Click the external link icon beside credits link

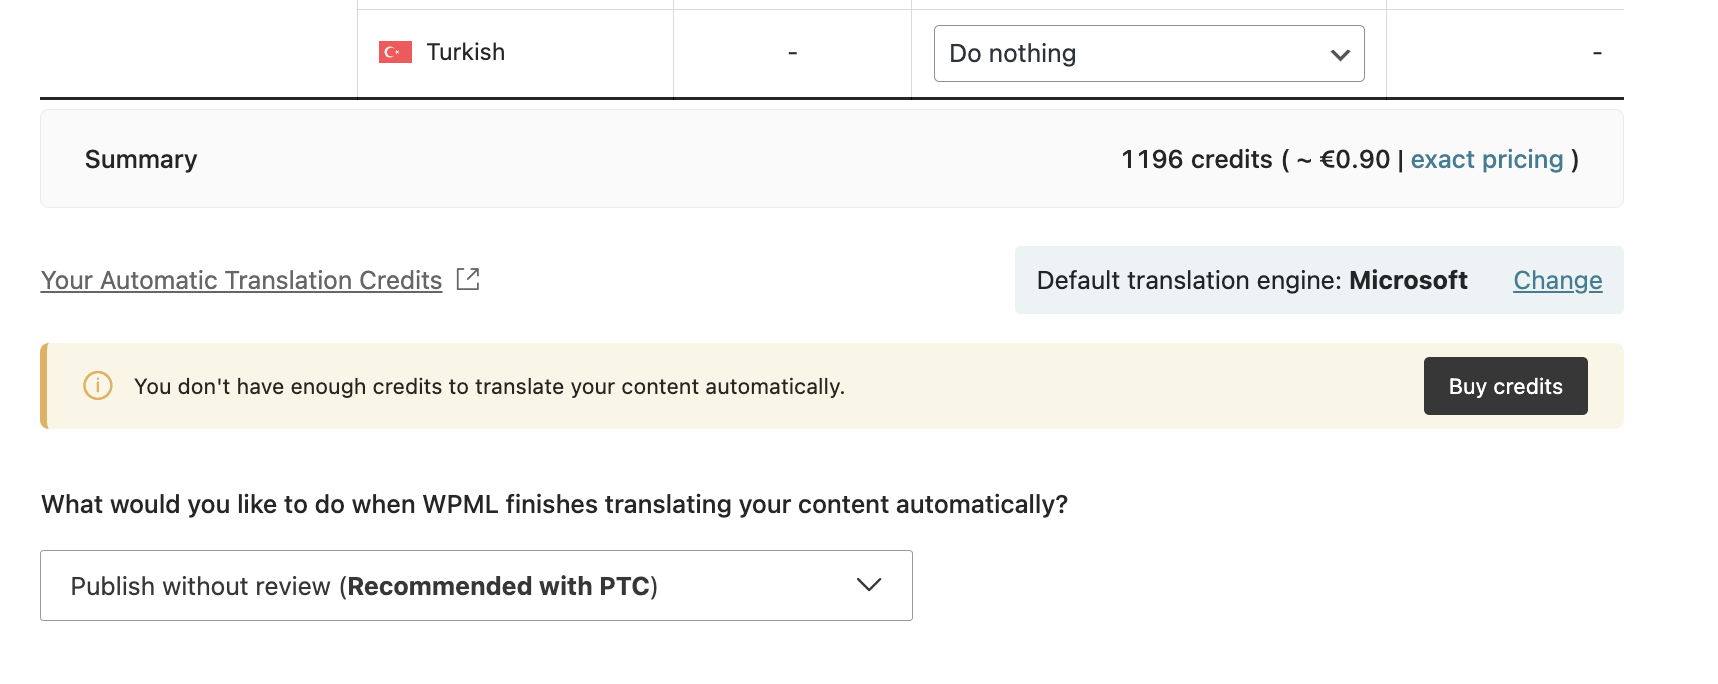pos(468,279)
